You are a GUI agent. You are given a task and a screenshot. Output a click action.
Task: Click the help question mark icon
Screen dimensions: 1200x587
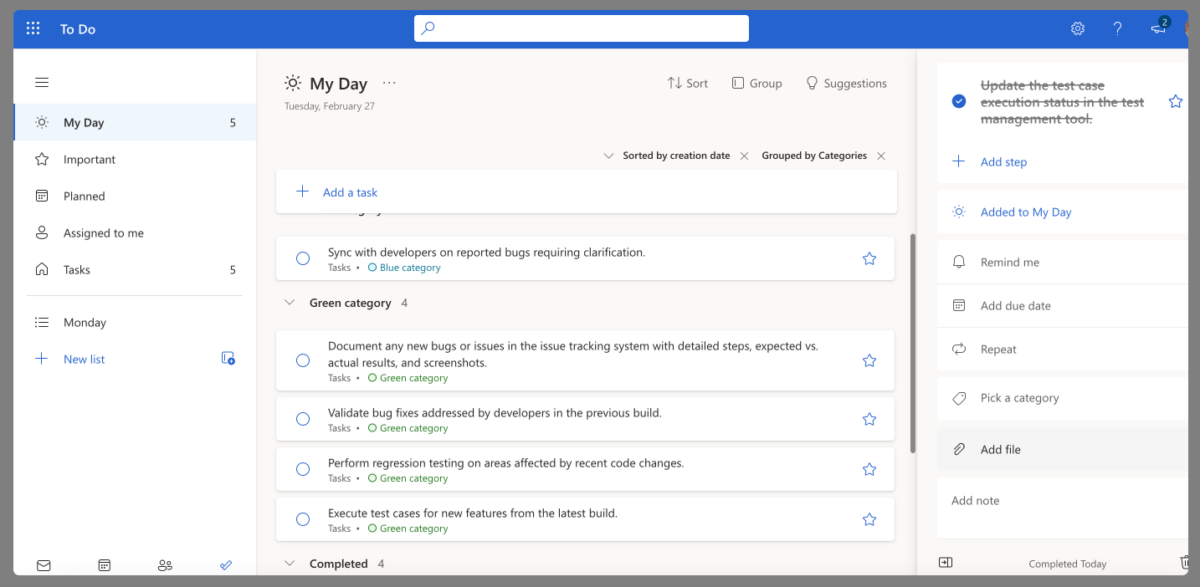[1117, 29]
